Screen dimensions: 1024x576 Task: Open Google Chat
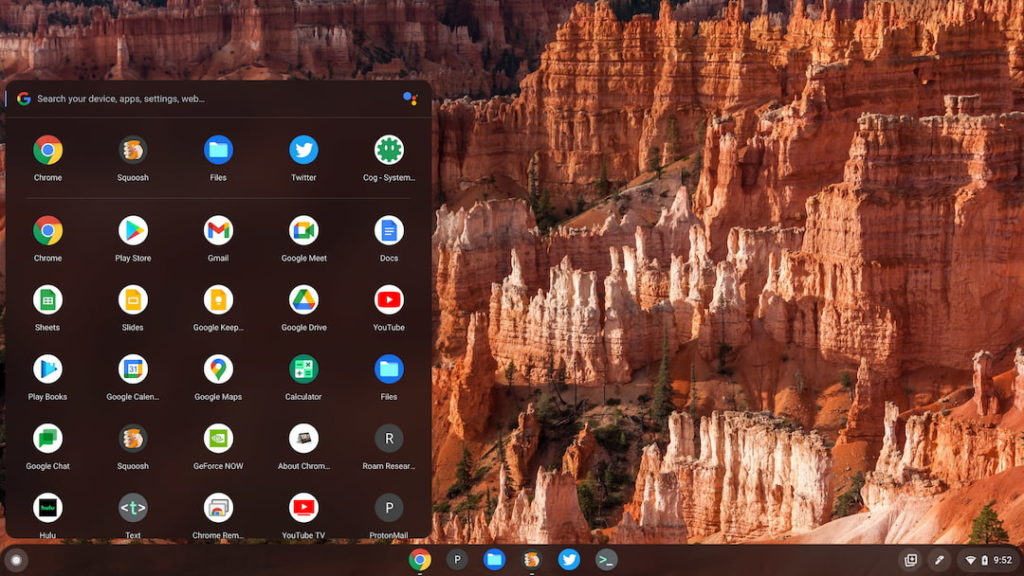[x=48, y=438]
